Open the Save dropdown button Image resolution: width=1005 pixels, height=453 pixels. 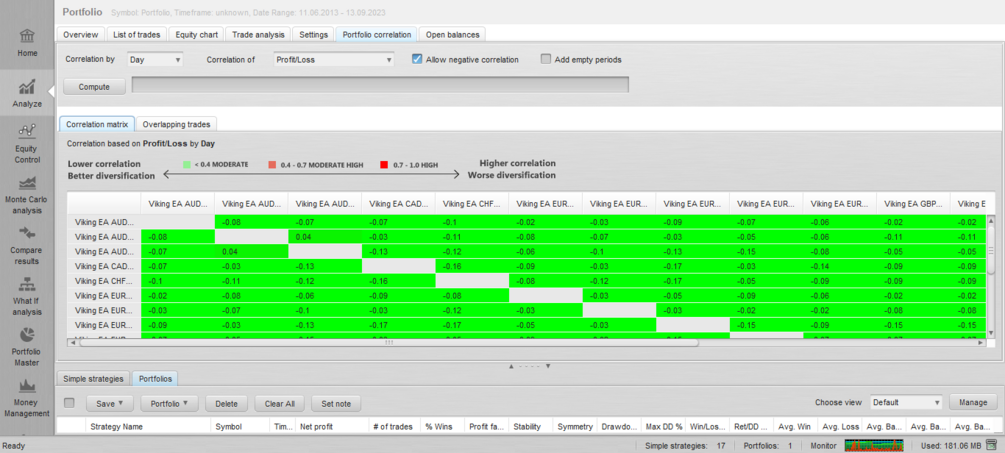coord(110,404)
